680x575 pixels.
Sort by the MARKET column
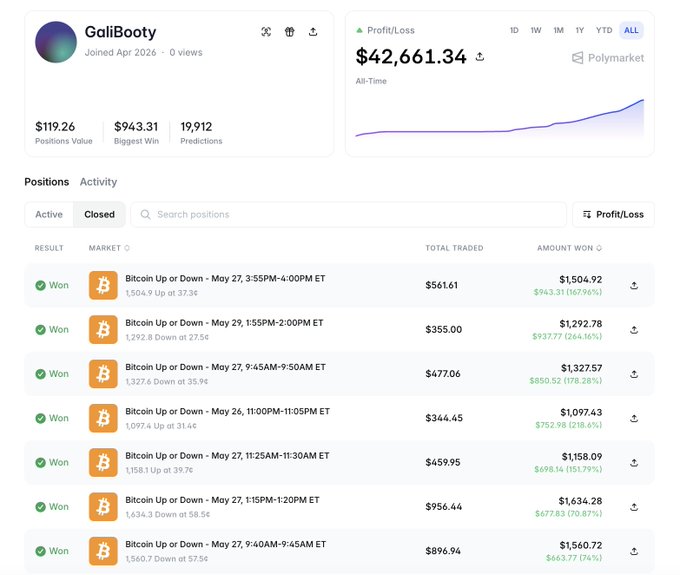pos(109,248)
